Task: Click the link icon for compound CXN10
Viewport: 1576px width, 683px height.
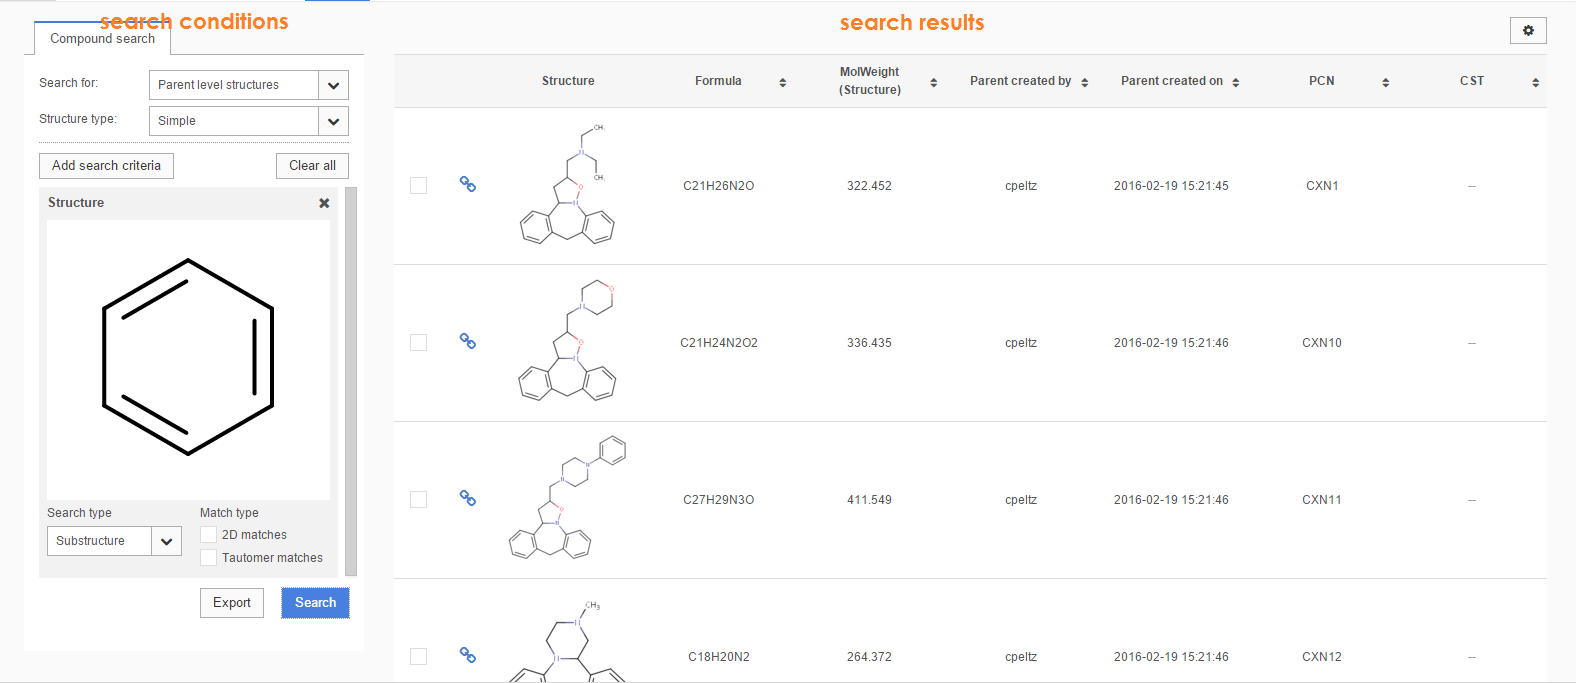Action: tap(467, 341)
